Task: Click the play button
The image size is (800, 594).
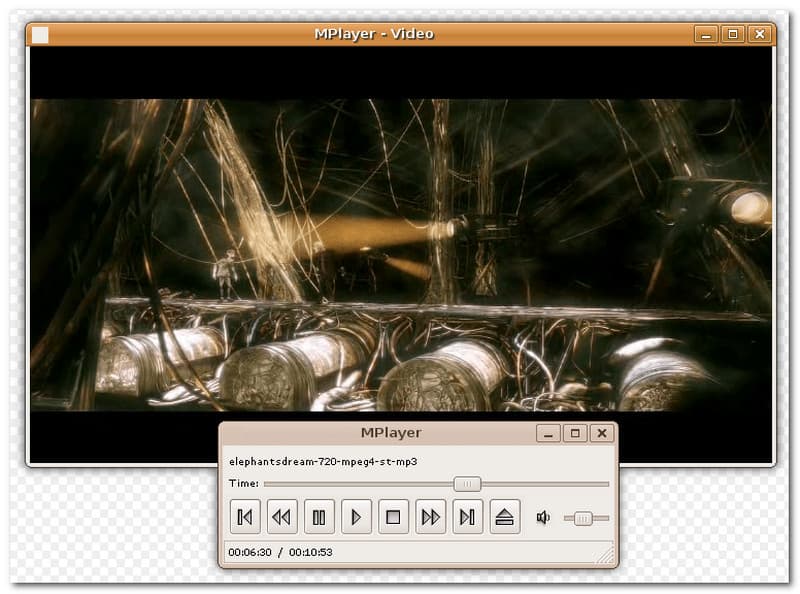Action: [x=356, y=517]
